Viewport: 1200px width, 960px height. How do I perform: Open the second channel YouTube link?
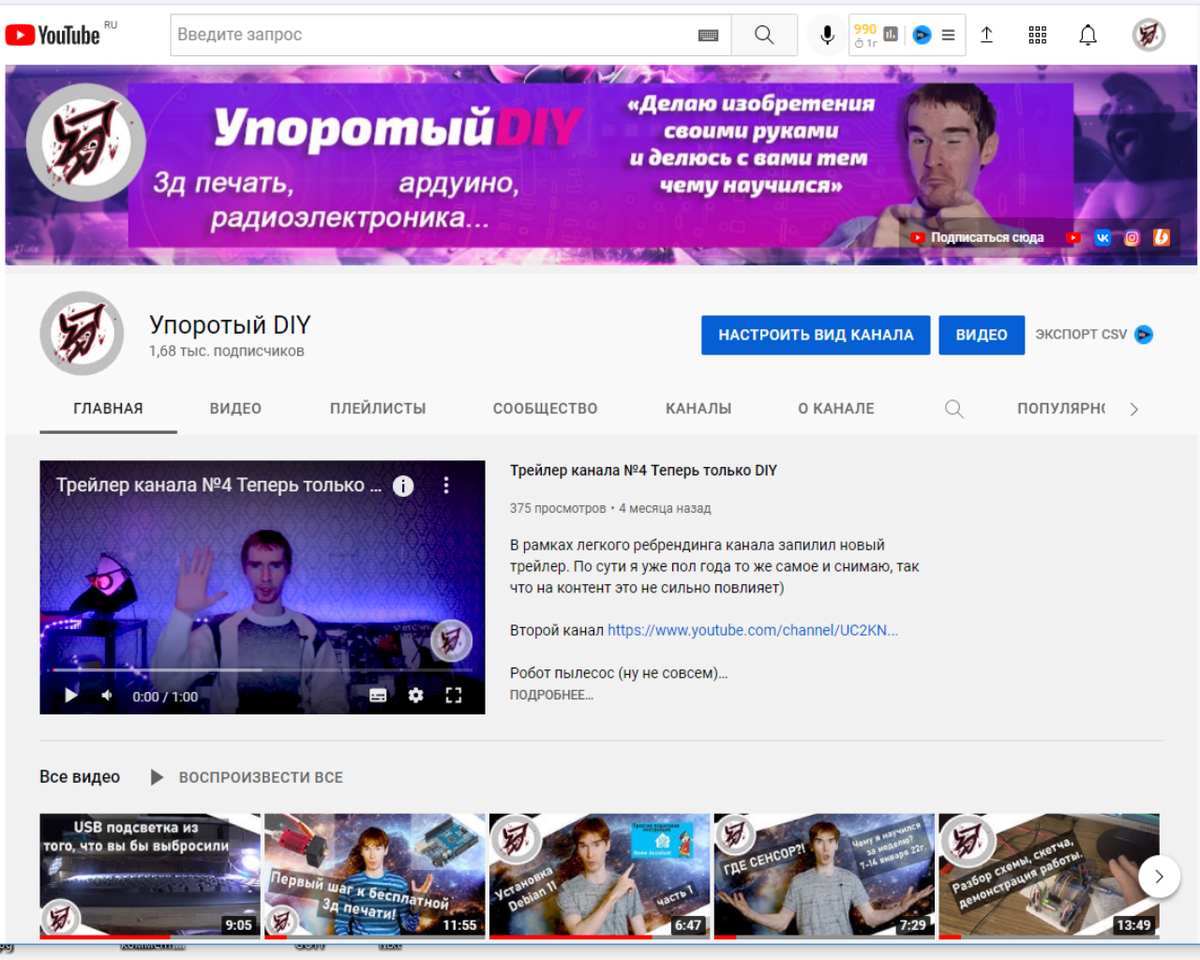tap(753, 631)
